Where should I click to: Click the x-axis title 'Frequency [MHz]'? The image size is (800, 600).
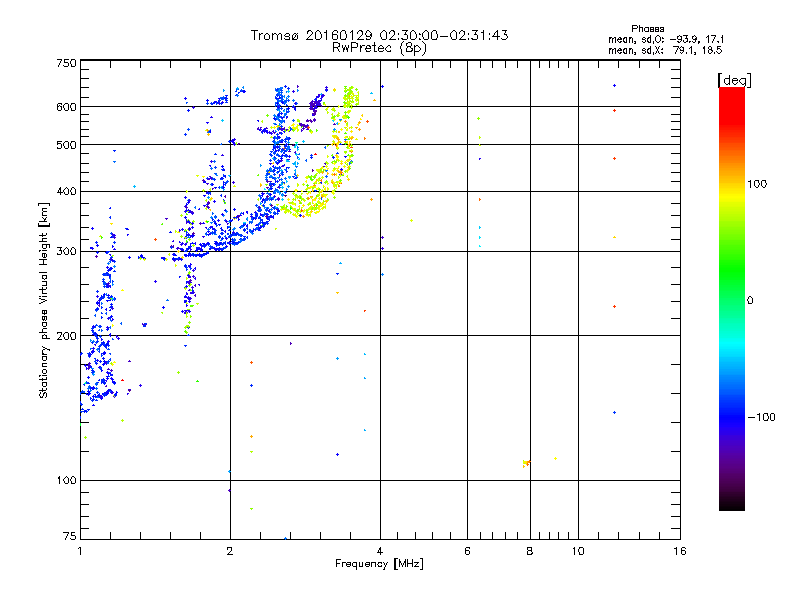pos(379,564)
